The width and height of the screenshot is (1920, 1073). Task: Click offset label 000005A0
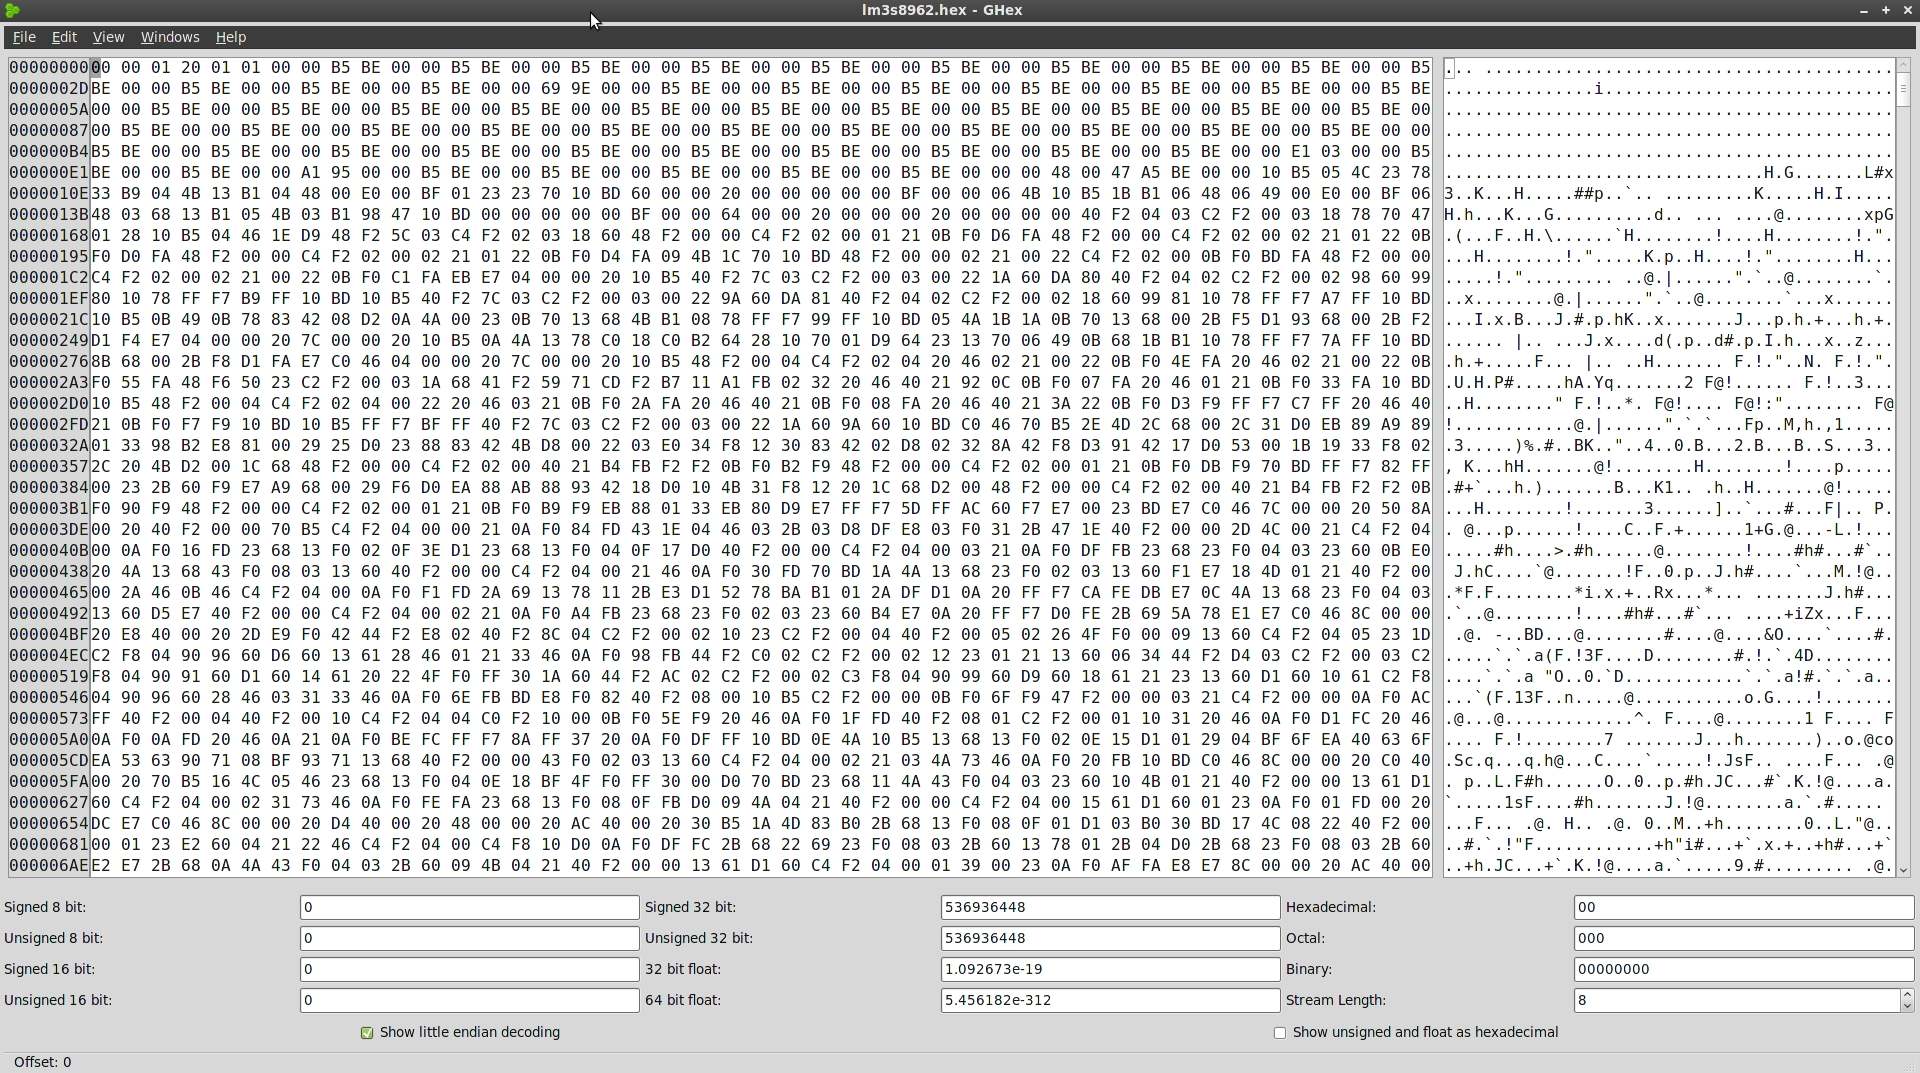click(x=49, y=739)
